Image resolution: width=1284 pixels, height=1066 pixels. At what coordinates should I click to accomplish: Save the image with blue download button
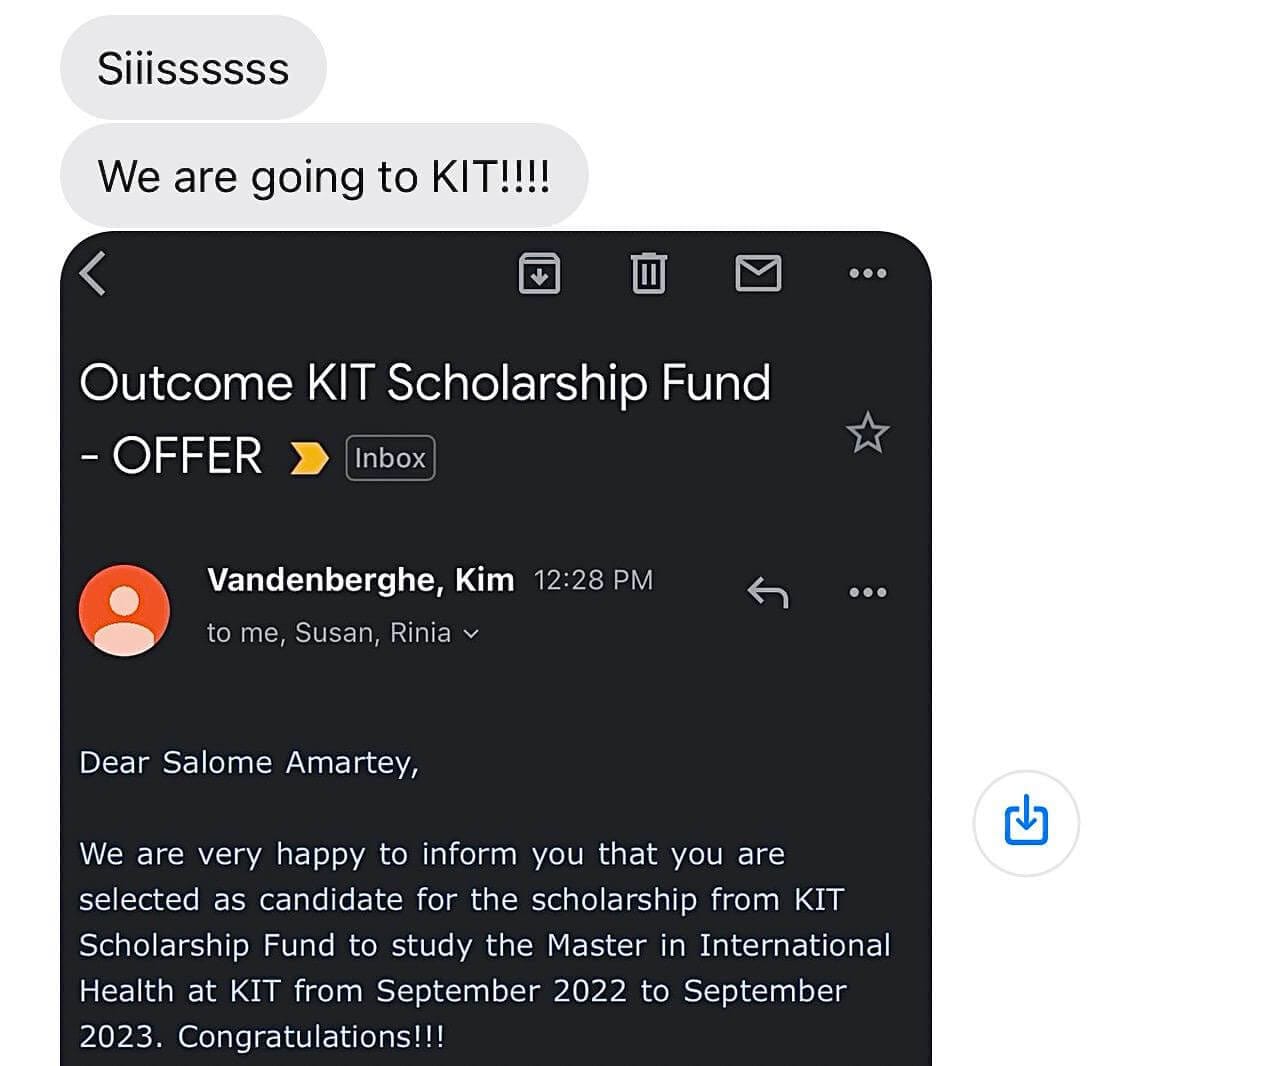pyautogui.click(x=1026, y=823)
